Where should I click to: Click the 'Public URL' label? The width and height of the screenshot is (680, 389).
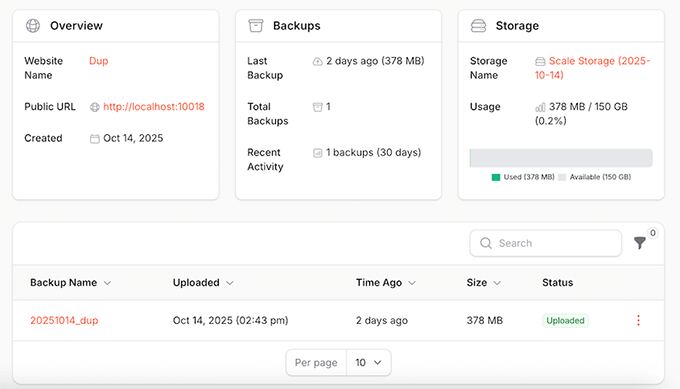pyautogui.click(x=50, y=107)
